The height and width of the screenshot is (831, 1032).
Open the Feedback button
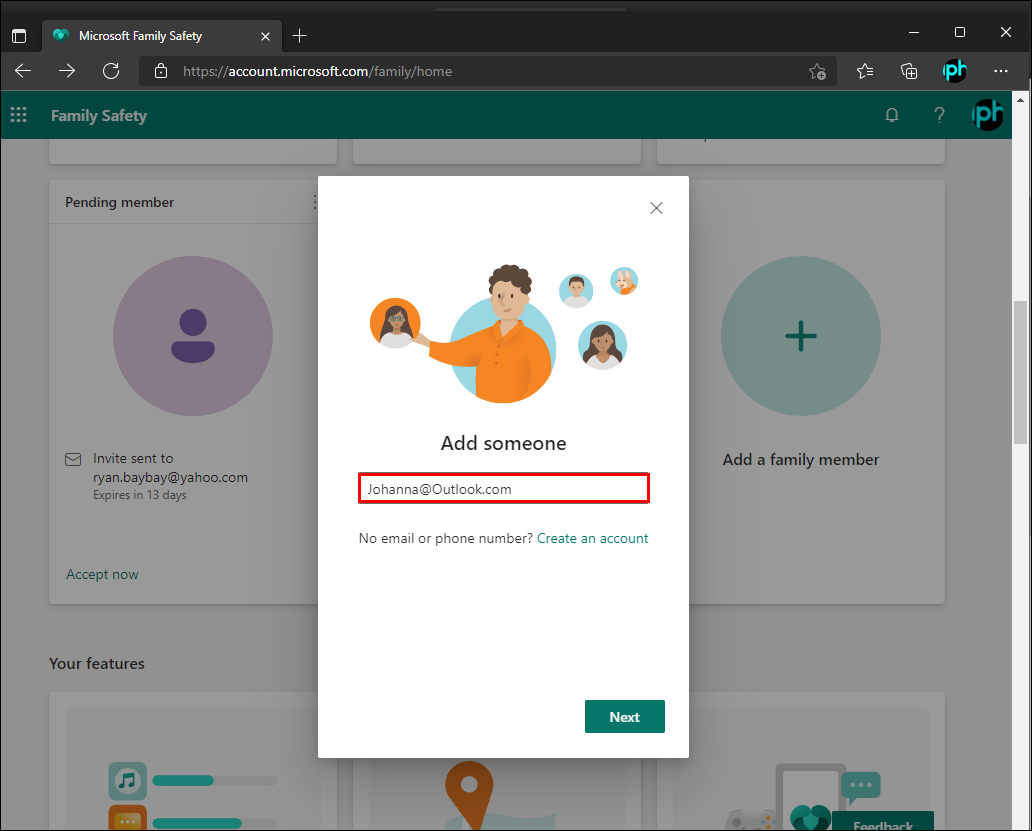pyautogui.click(x=883, y=821)
